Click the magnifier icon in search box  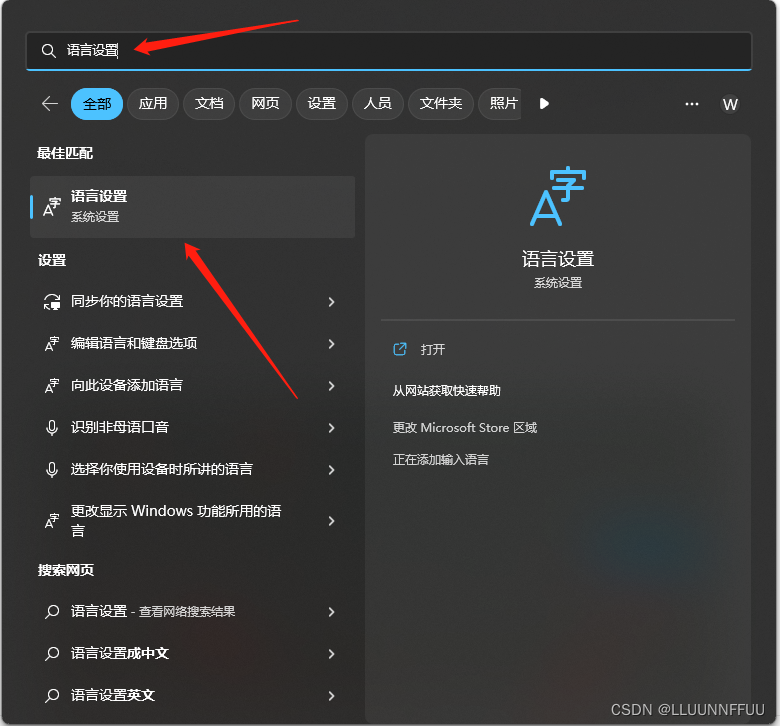[48, 51]
